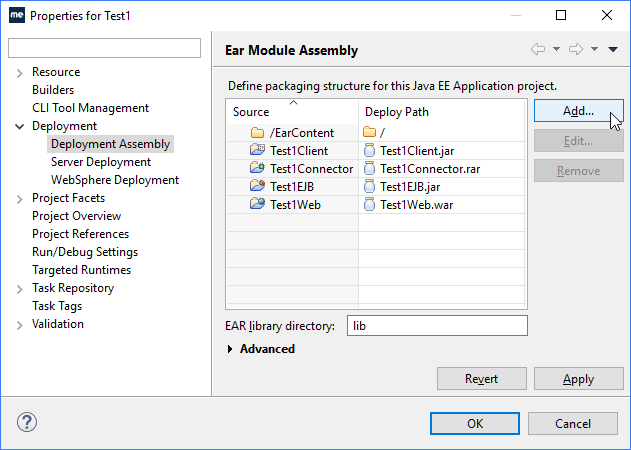Collapse the Deployment tree node

pyautogui.click(x=20, y=126)
